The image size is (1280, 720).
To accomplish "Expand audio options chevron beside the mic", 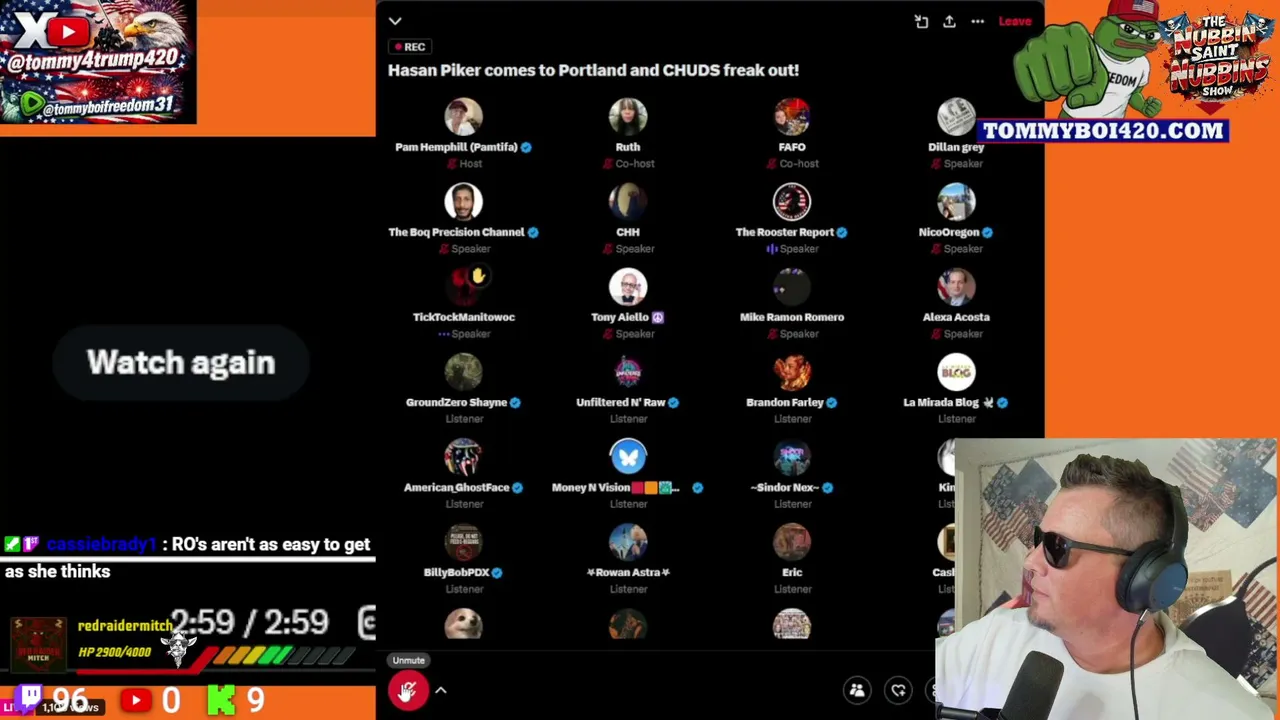I will [440, 691].
